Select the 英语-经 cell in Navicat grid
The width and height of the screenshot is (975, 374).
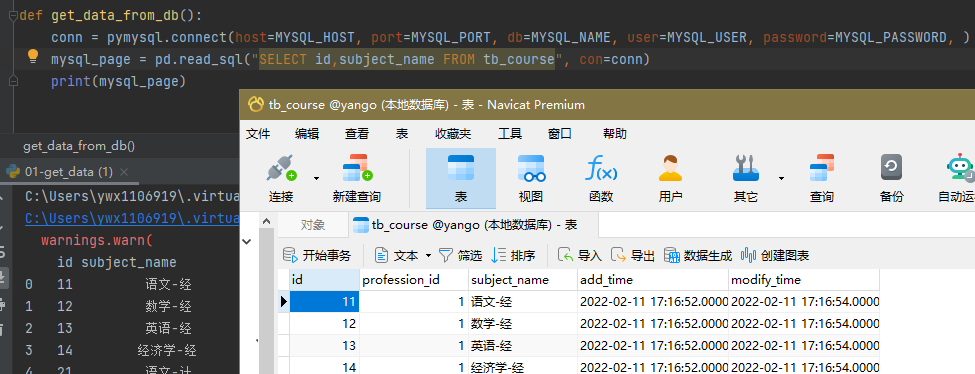[523, 345]
